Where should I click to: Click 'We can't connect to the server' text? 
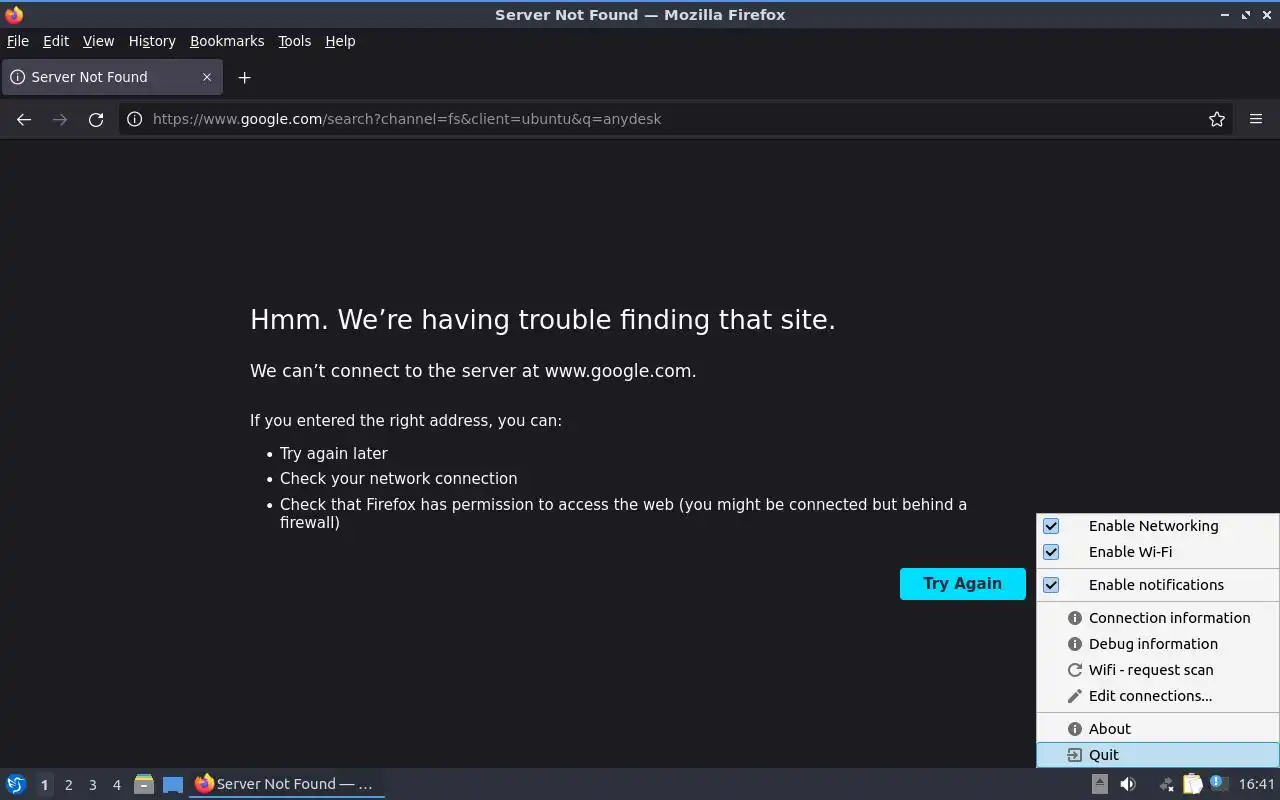473,371
